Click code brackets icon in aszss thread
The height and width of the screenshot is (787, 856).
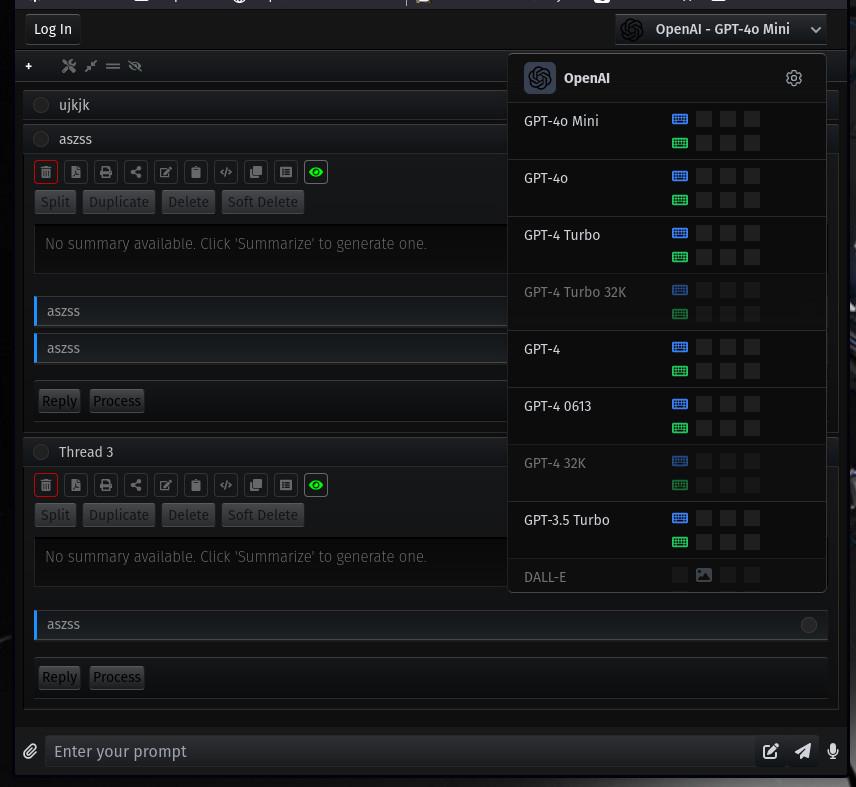pyautogui.click(x=226, y=172)
